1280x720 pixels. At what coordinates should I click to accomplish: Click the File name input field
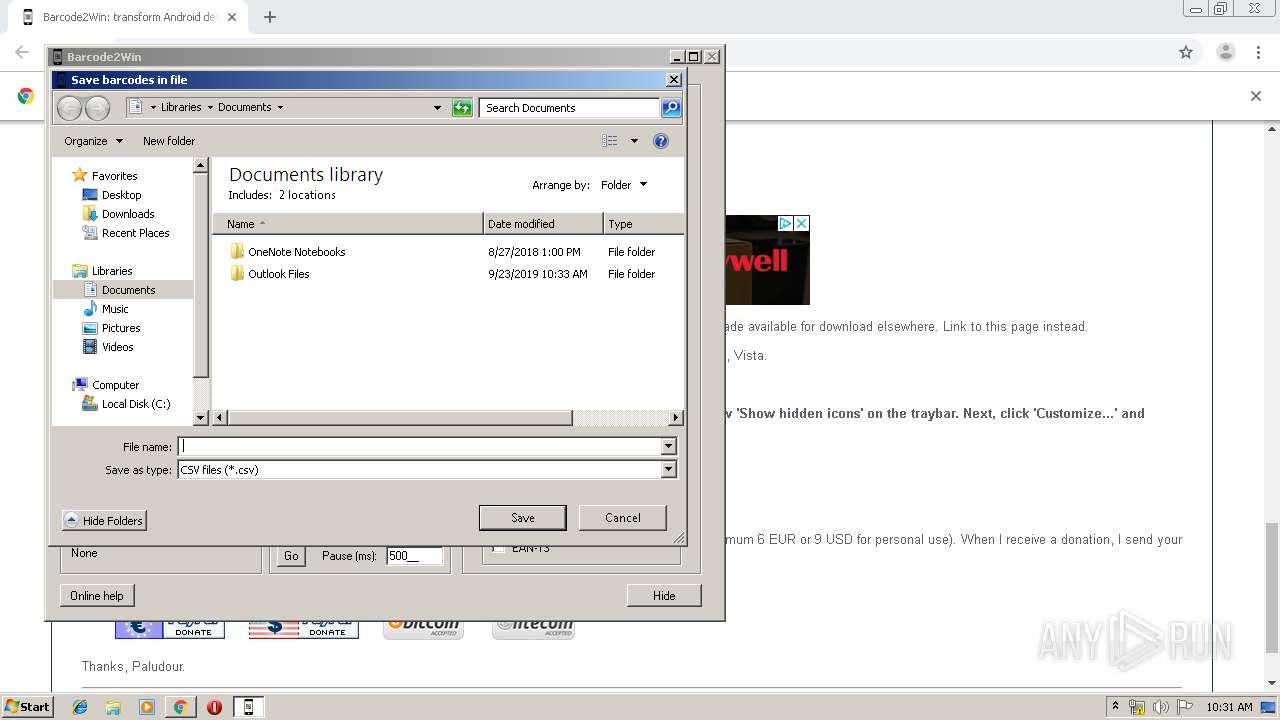click(x=419, y=447)
